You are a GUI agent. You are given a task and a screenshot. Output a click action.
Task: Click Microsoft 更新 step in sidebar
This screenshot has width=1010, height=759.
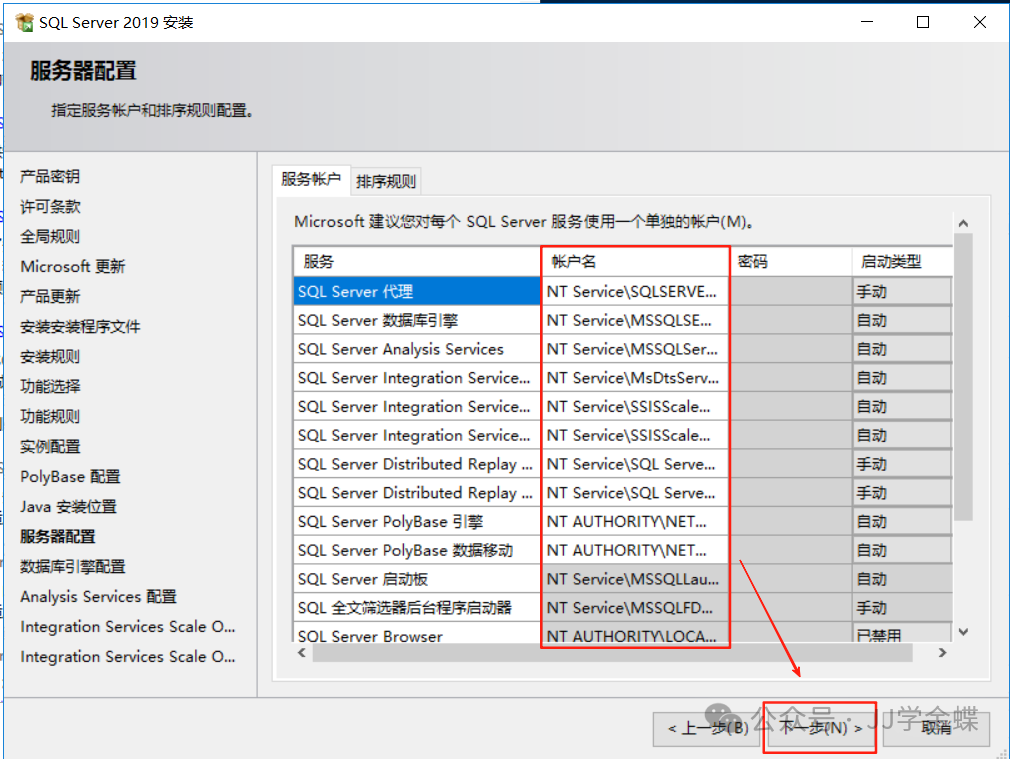[72, 267]
